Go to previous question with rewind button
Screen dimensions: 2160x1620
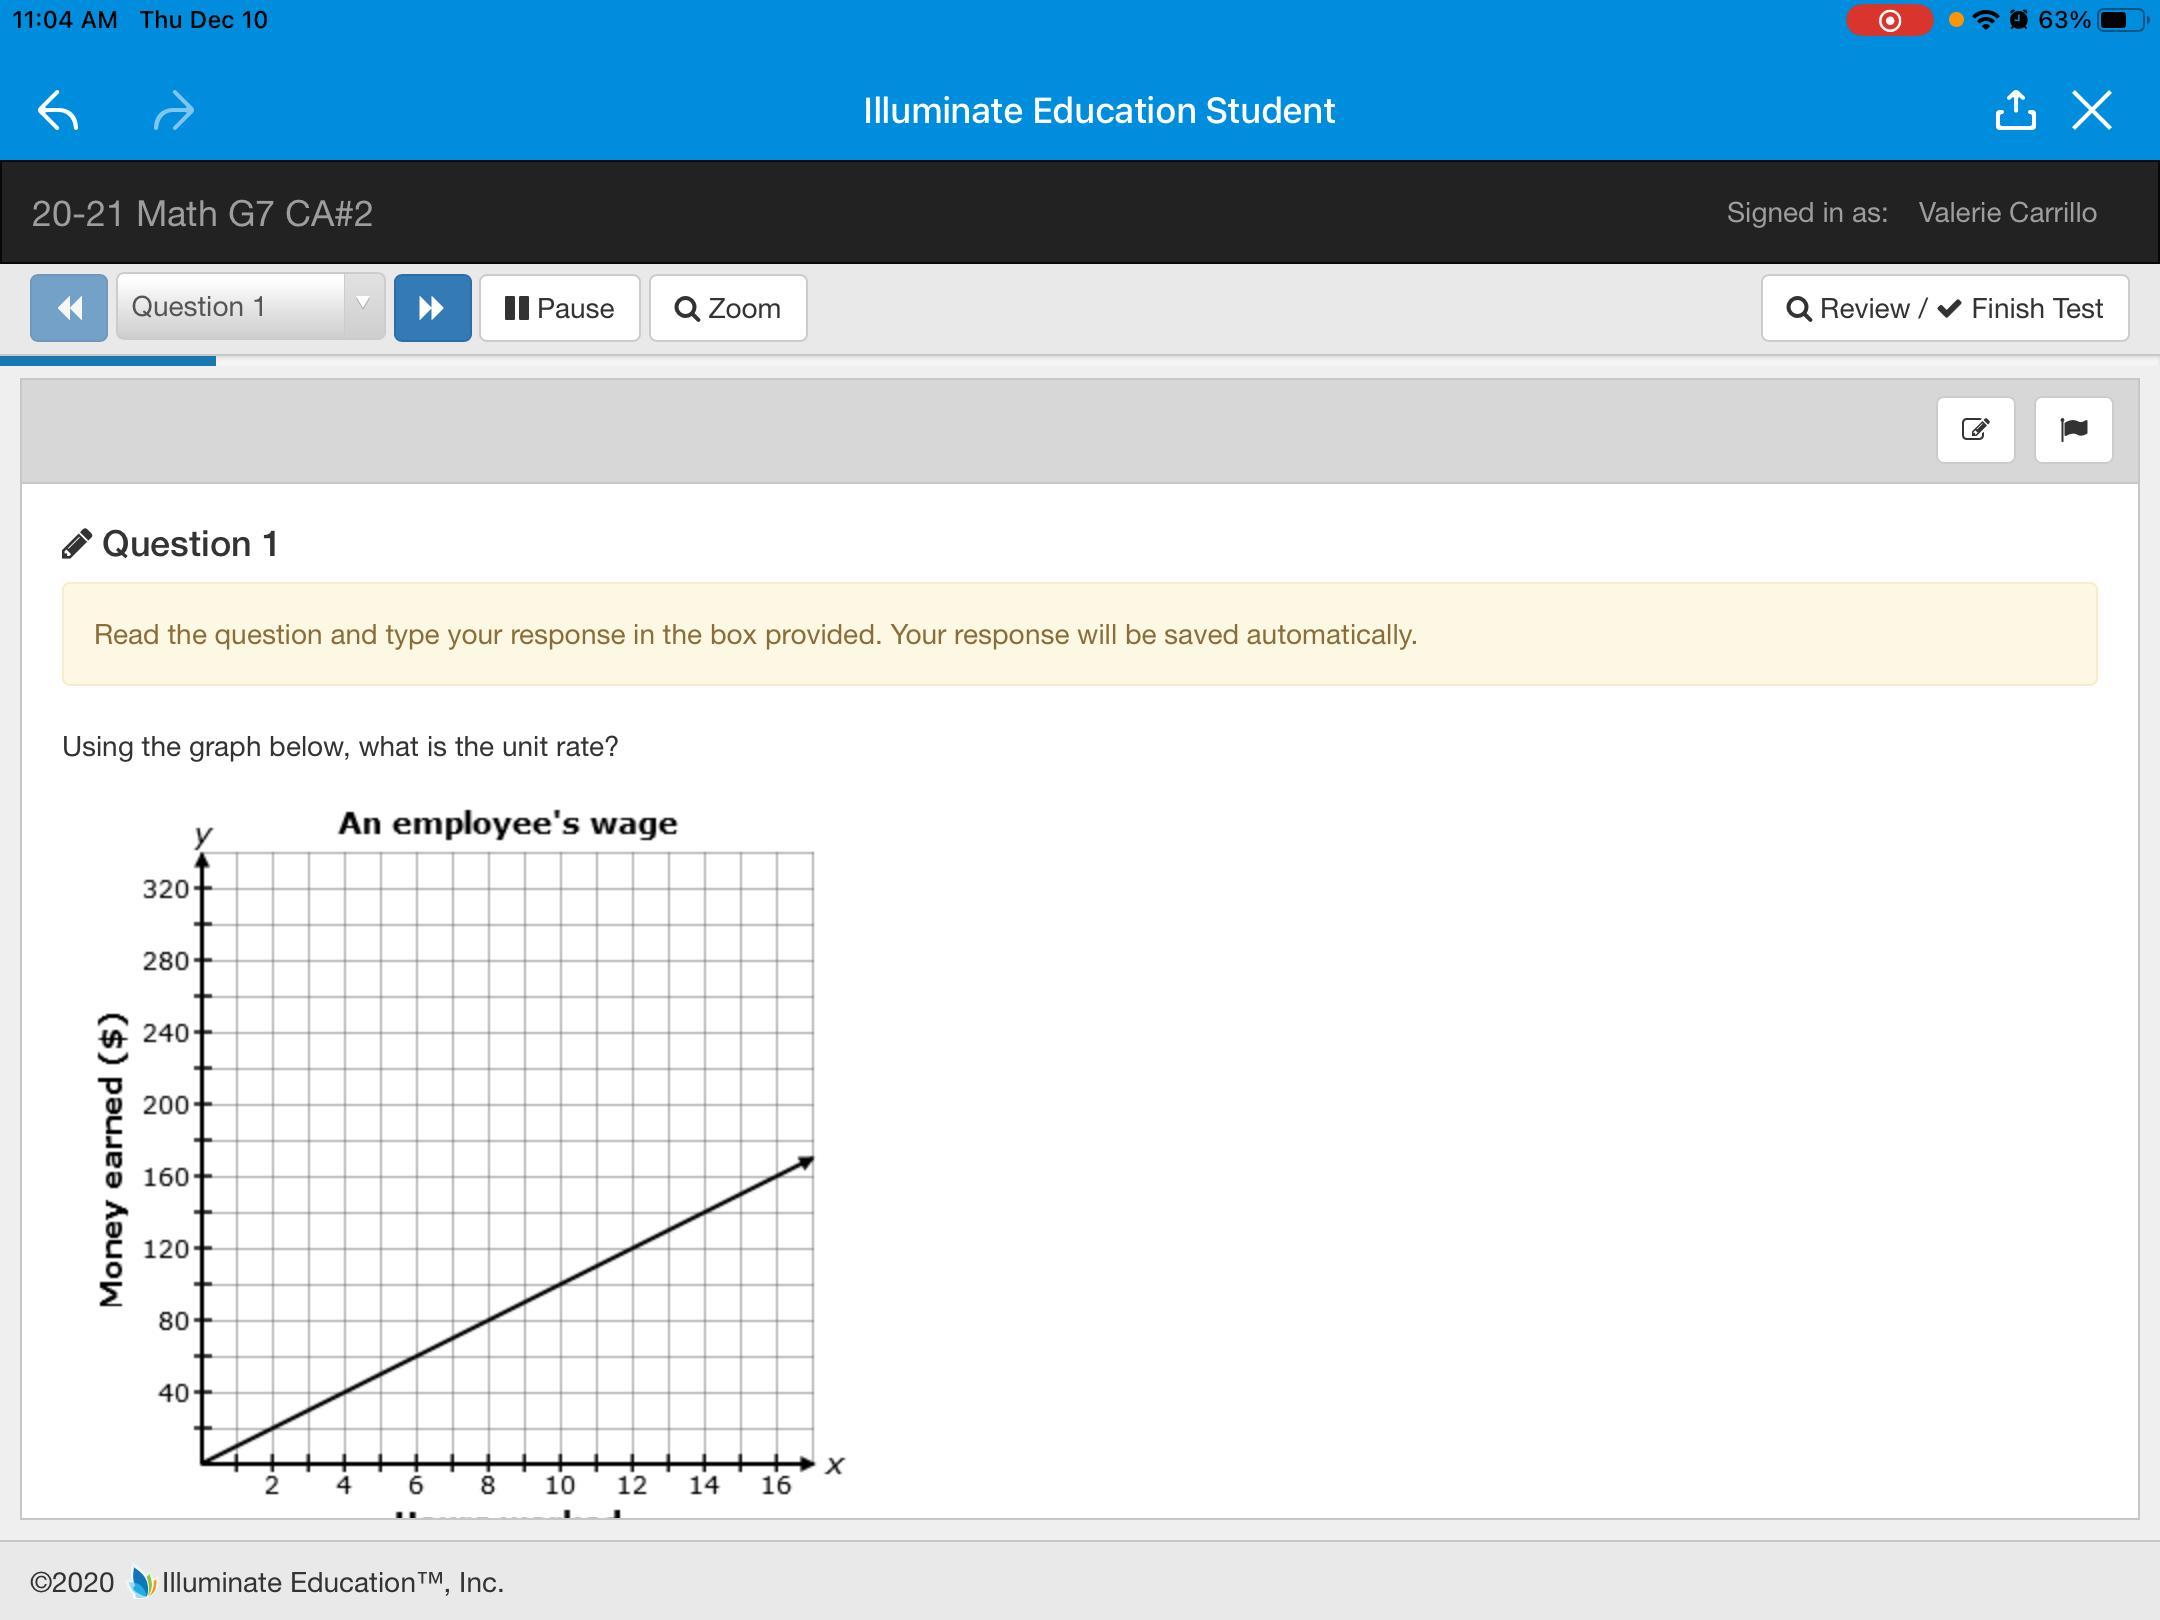point(69,308)
